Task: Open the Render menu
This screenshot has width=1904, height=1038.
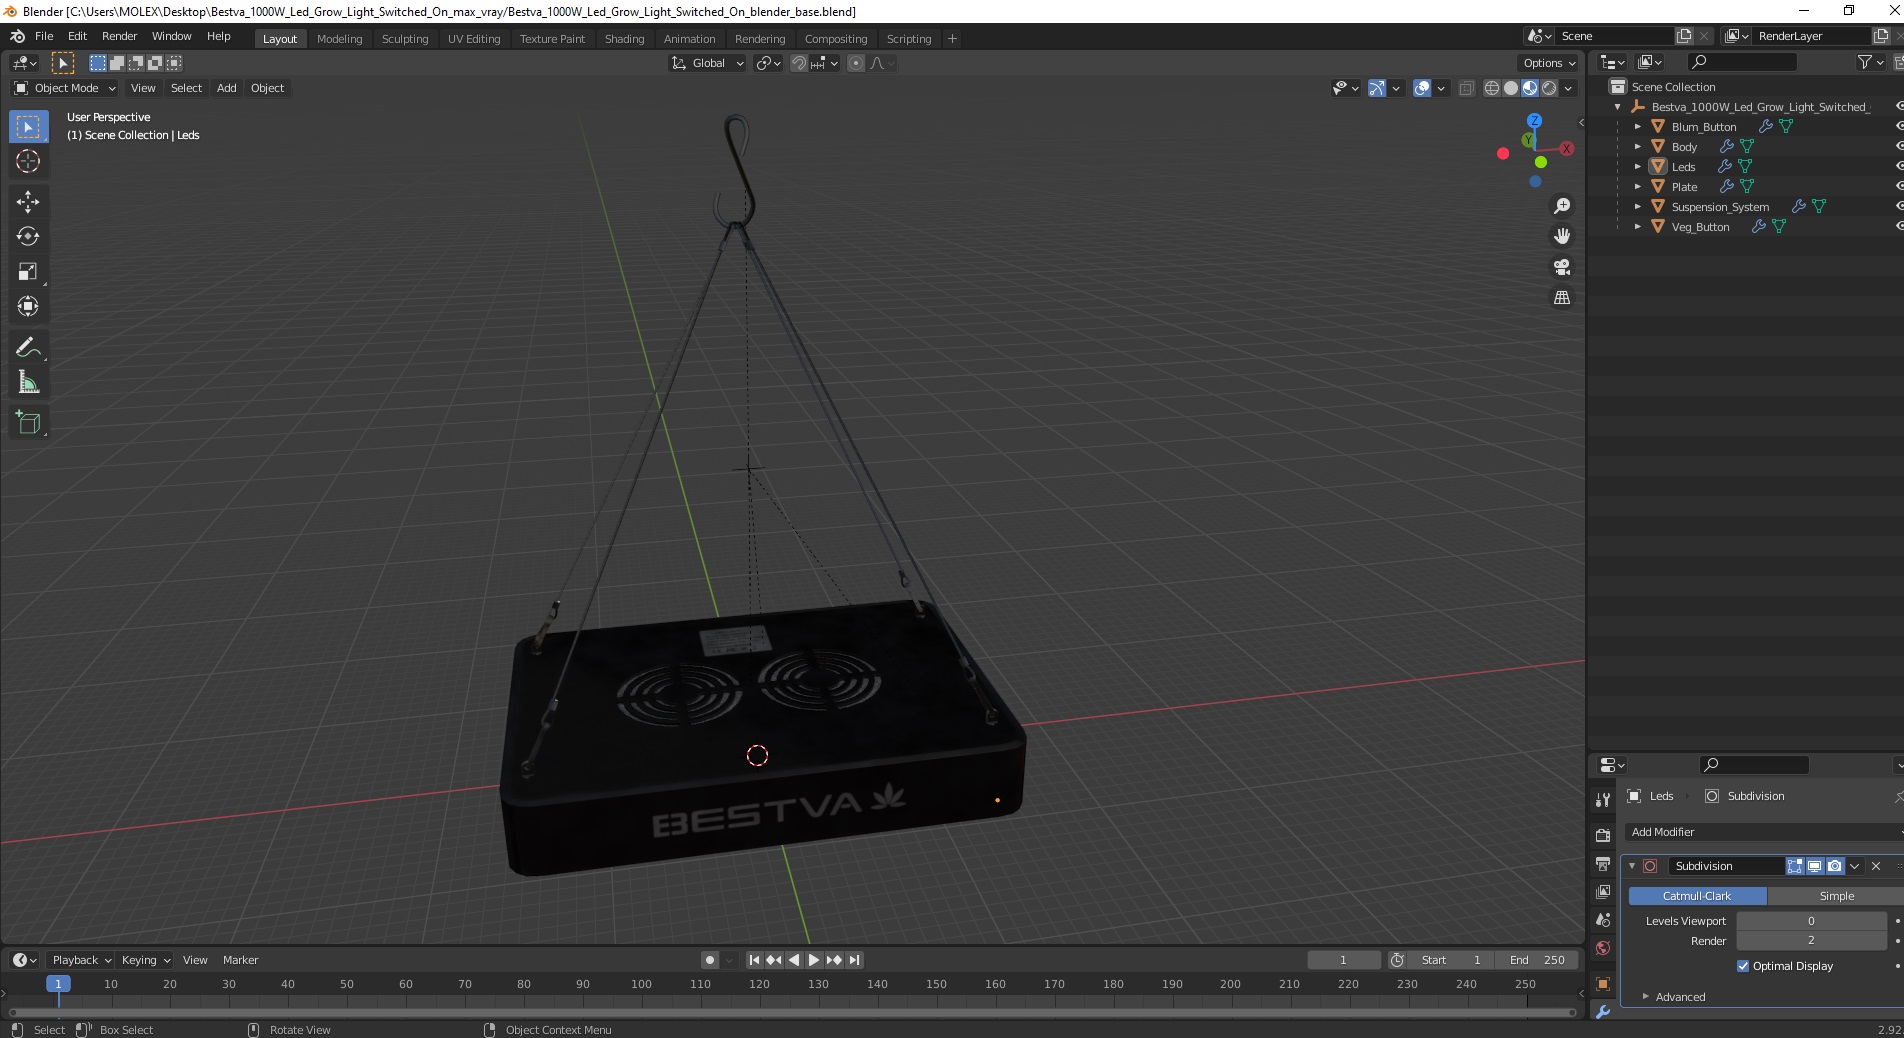Action: tap(119, 36)
